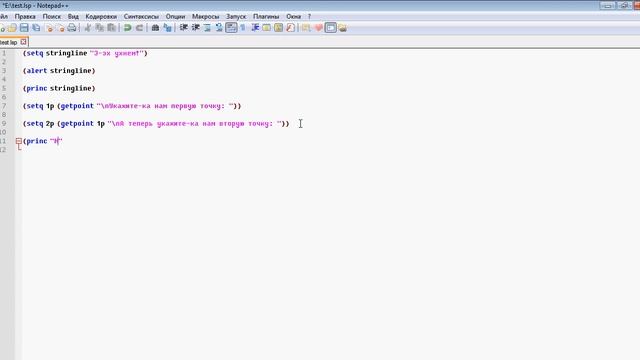Screen dimensions: 640x360
Task: Open a file with the folder icon
Action: tap(12, 28)
